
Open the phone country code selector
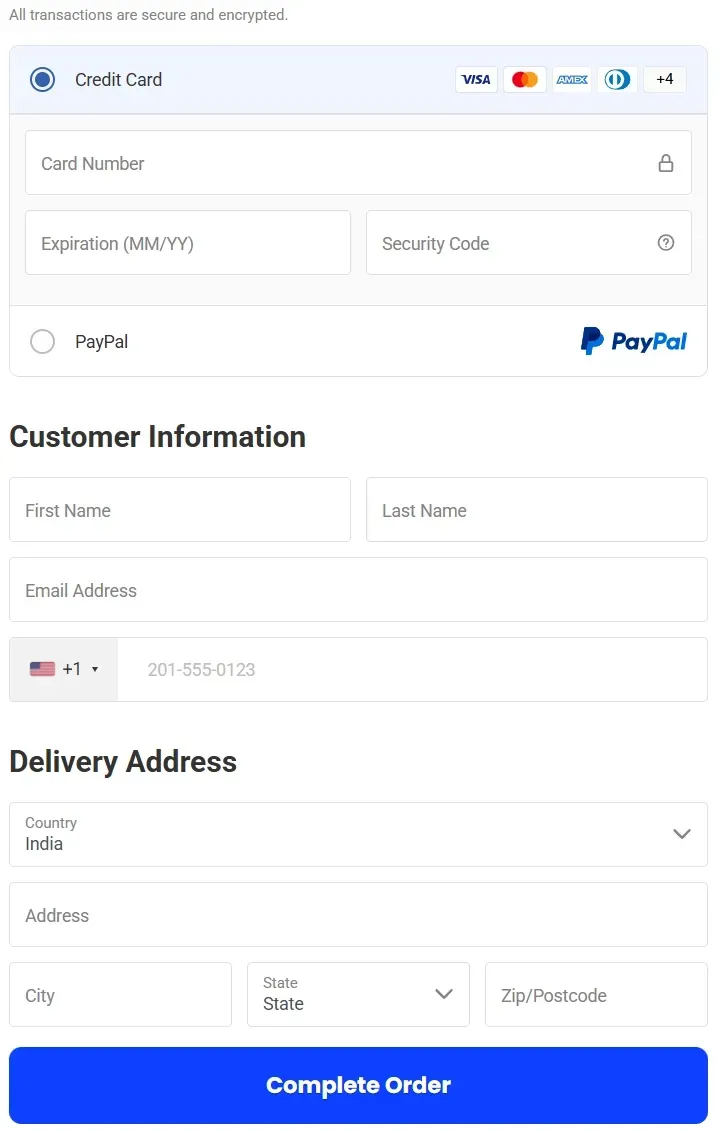pos(62,668)
